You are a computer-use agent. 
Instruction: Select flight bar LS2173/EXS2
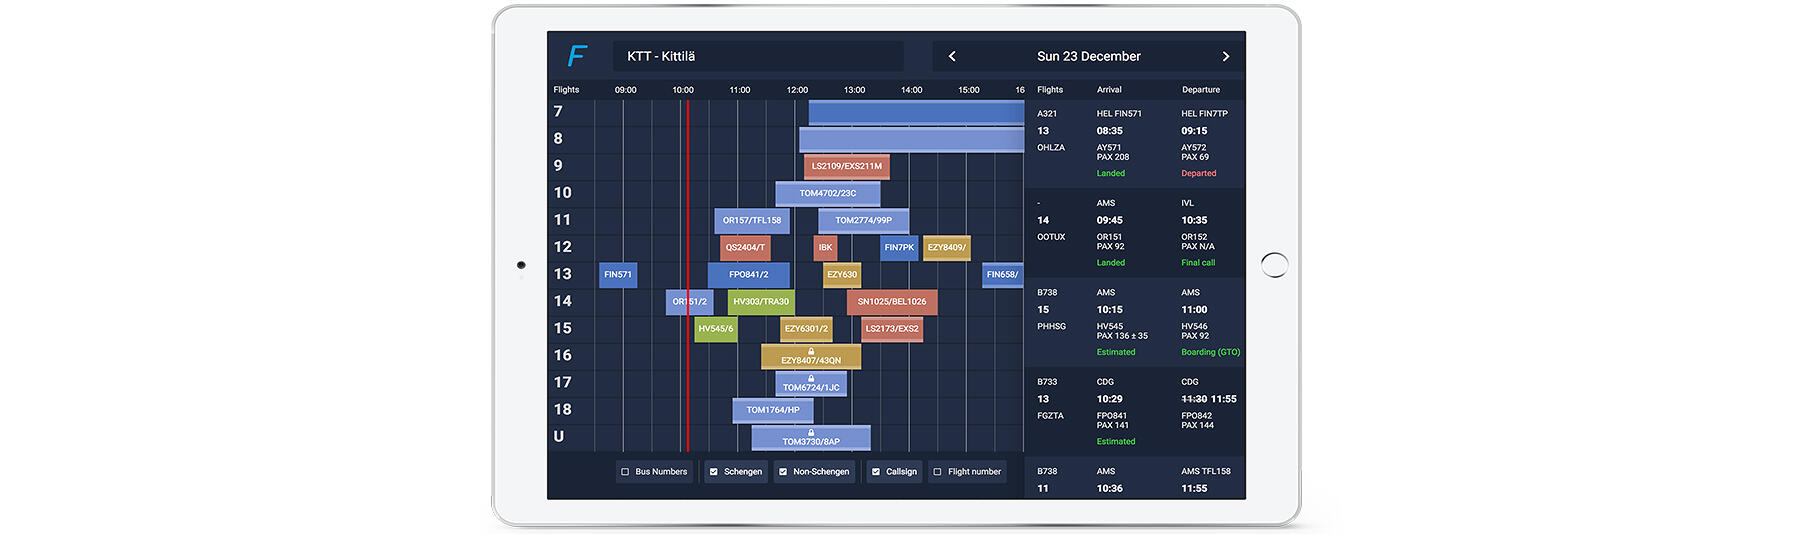(892, 328)
